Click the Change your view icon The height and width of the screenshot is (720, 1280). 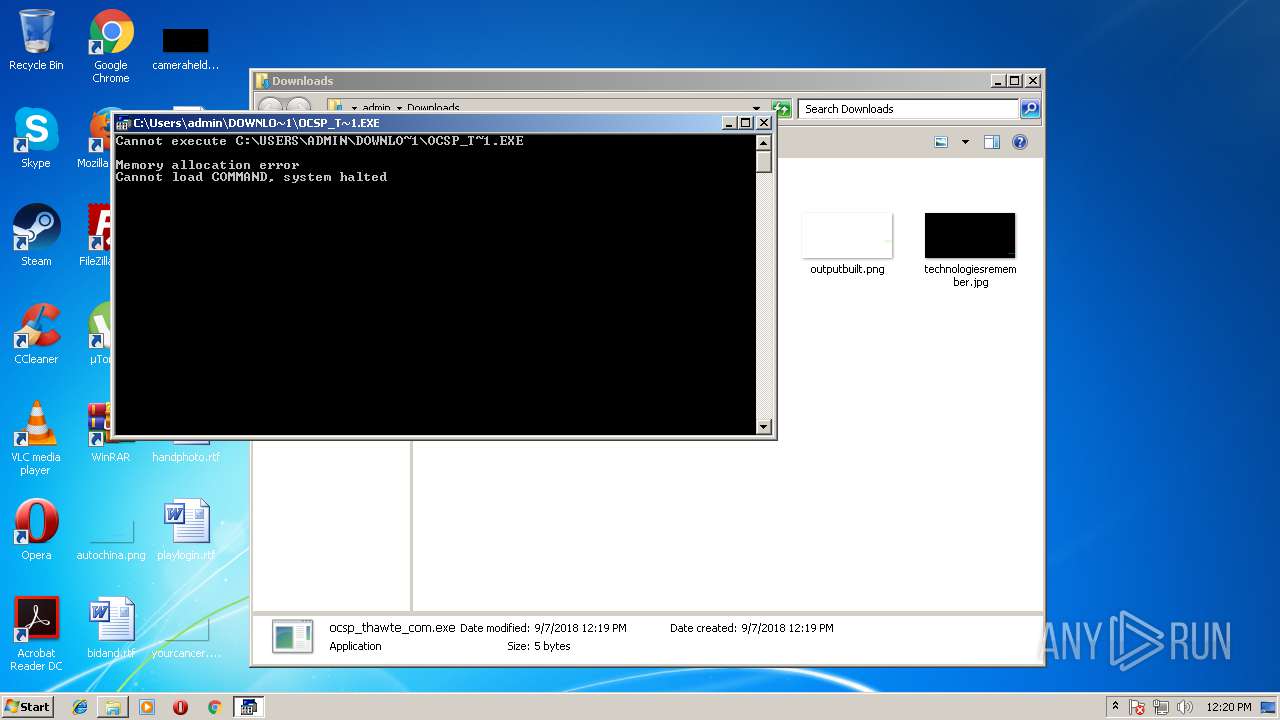941,142
